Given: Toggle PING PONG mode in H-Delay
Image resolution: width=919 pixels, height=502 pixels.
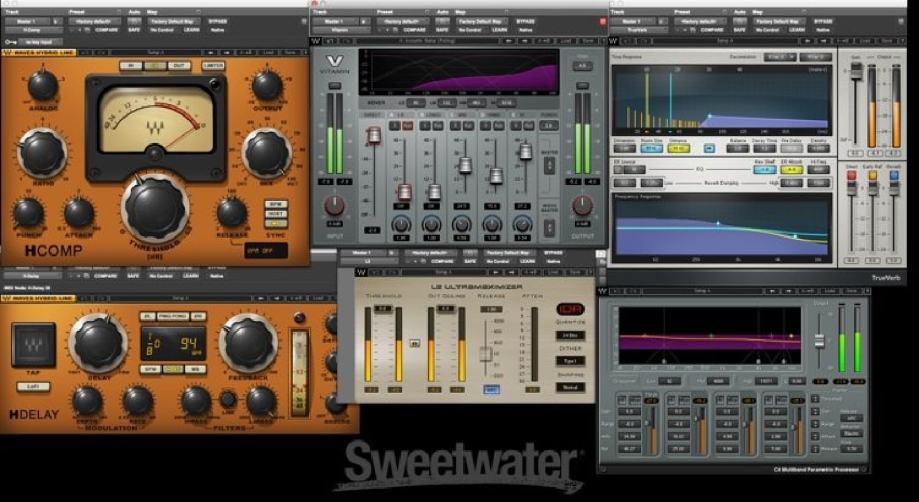Looking at the screenshot, I should pos(173,316).
